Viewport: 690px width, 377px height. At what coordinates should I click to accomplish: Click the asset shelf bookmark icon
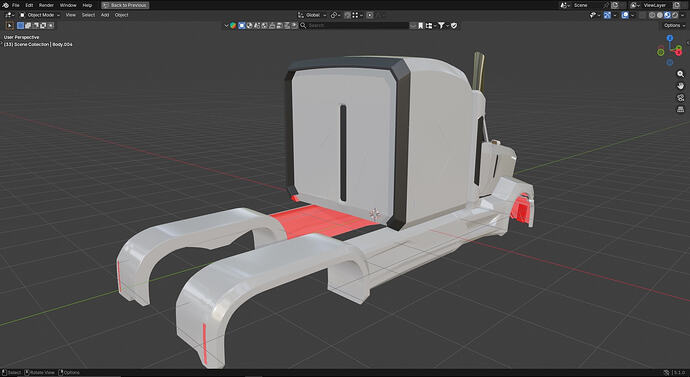pyautogui.click(x=420, y=26)
